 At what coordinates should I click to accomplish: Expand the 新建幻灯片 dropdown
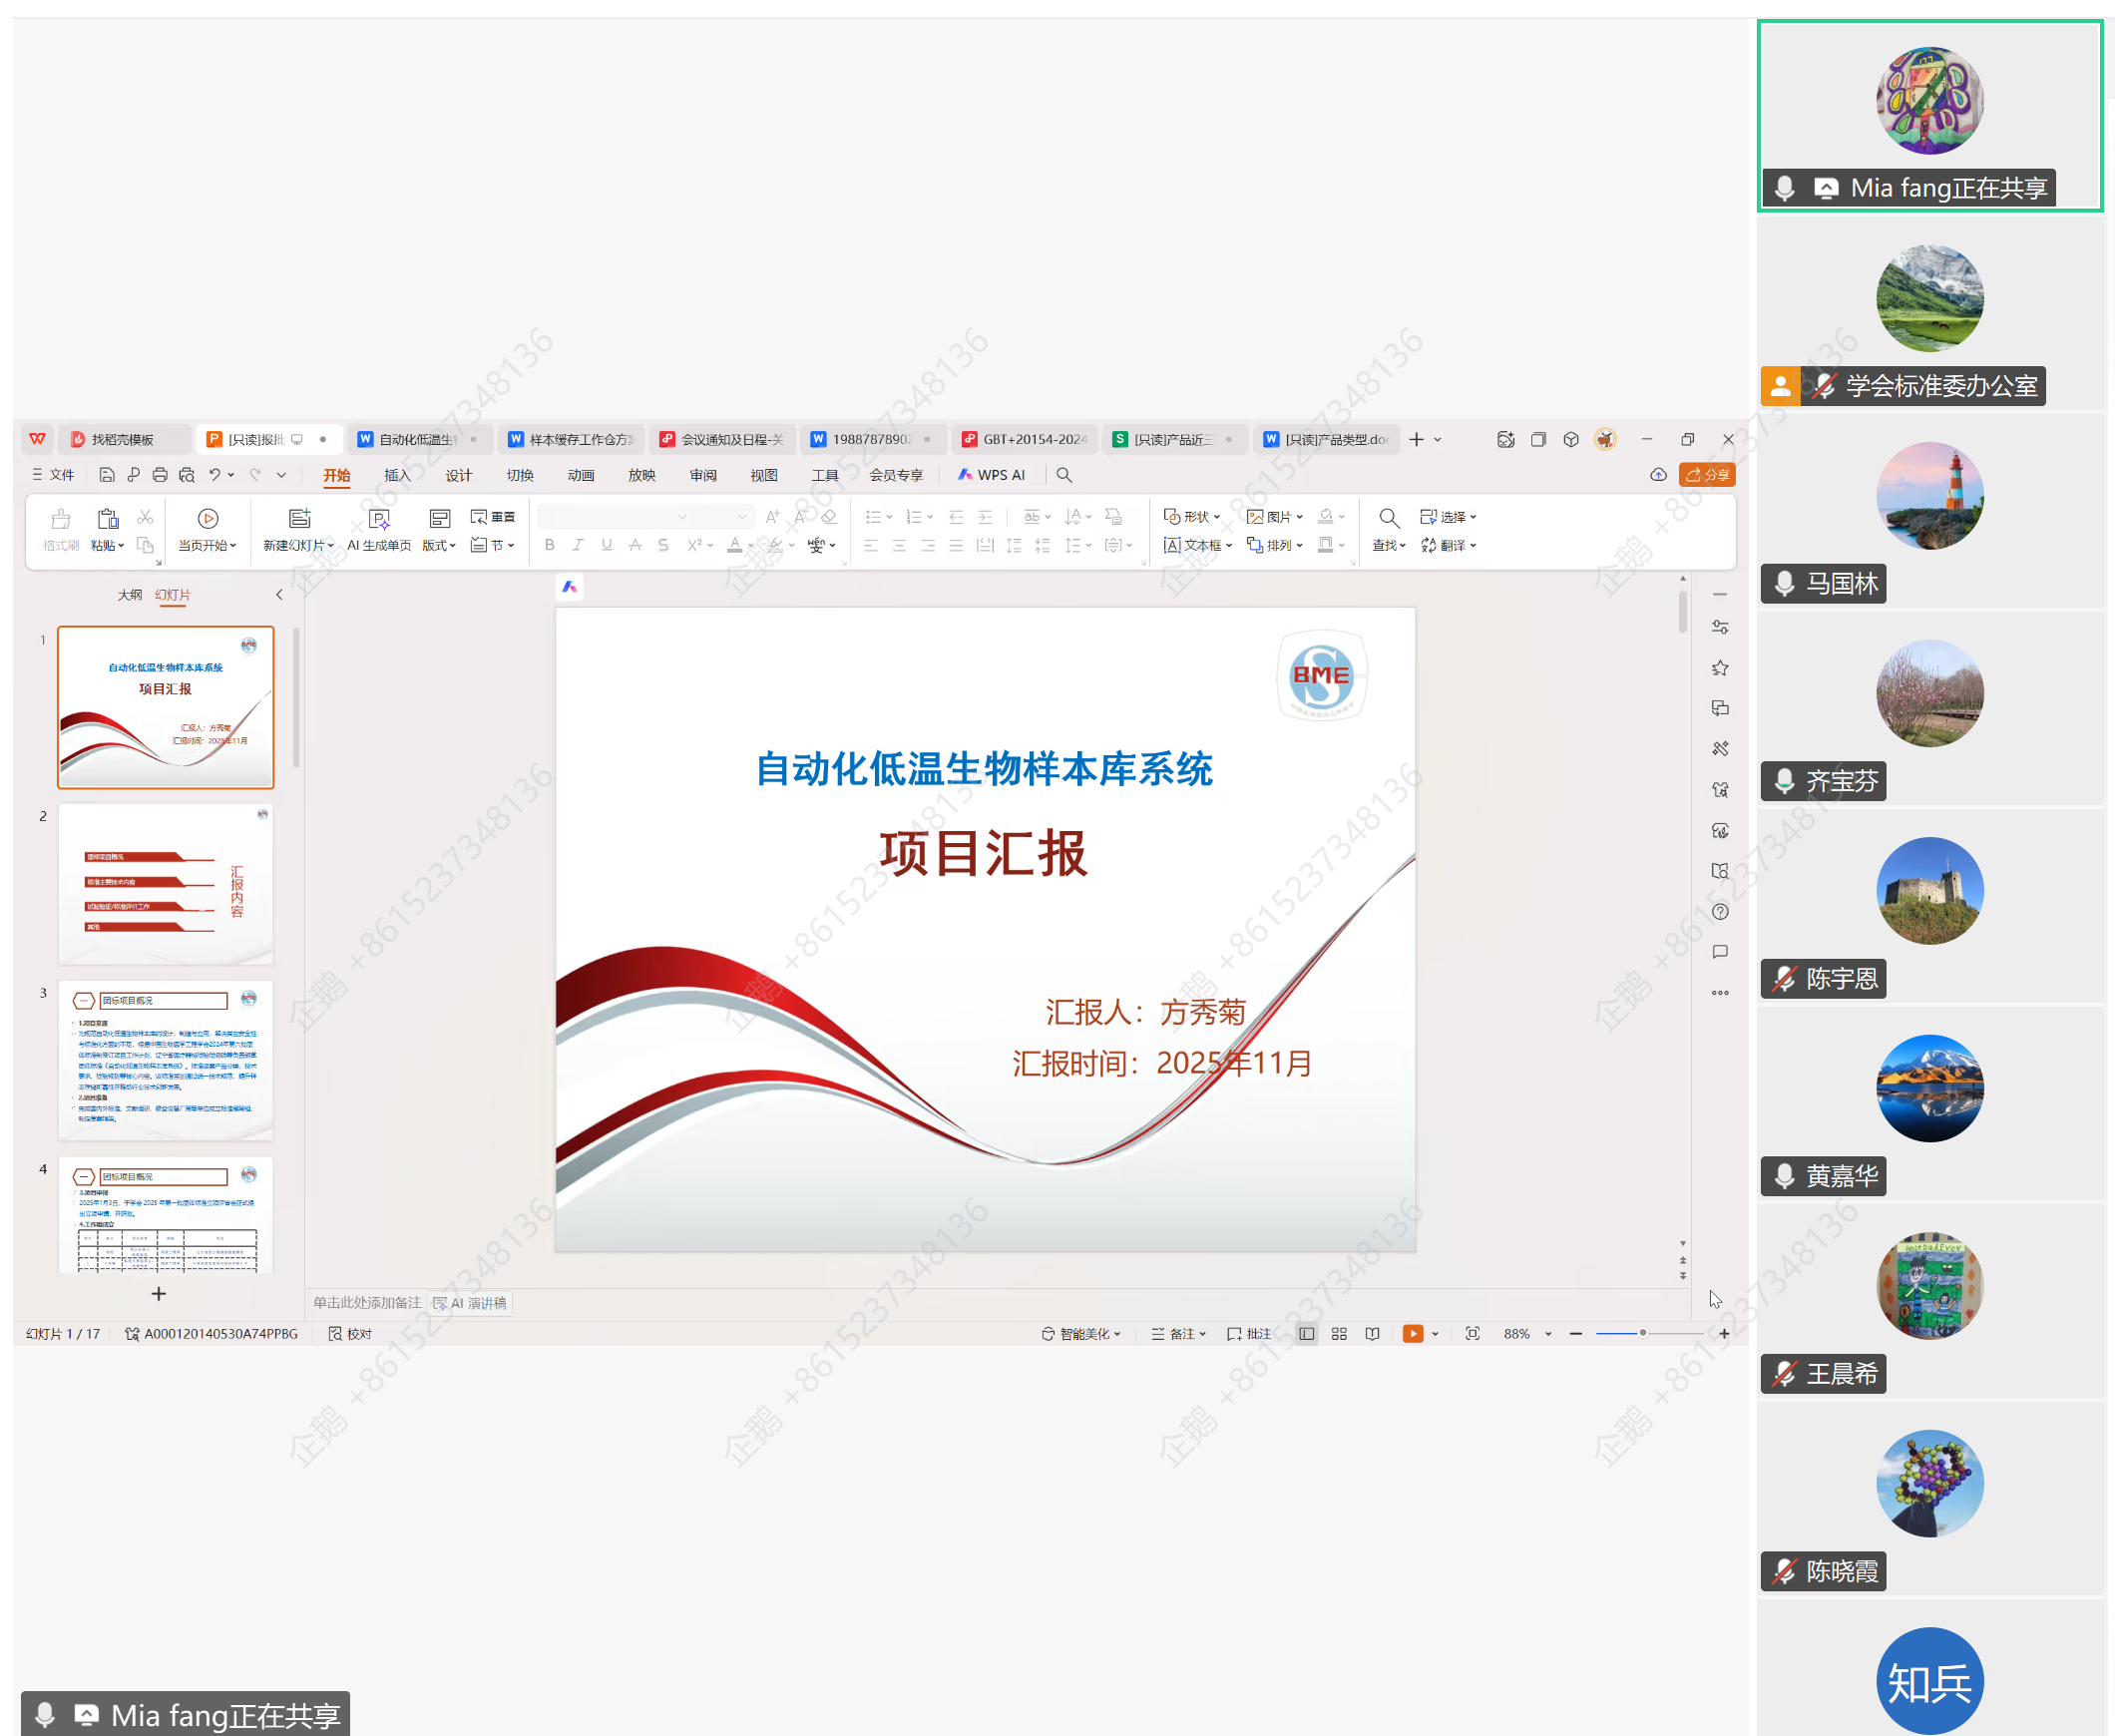331,546
